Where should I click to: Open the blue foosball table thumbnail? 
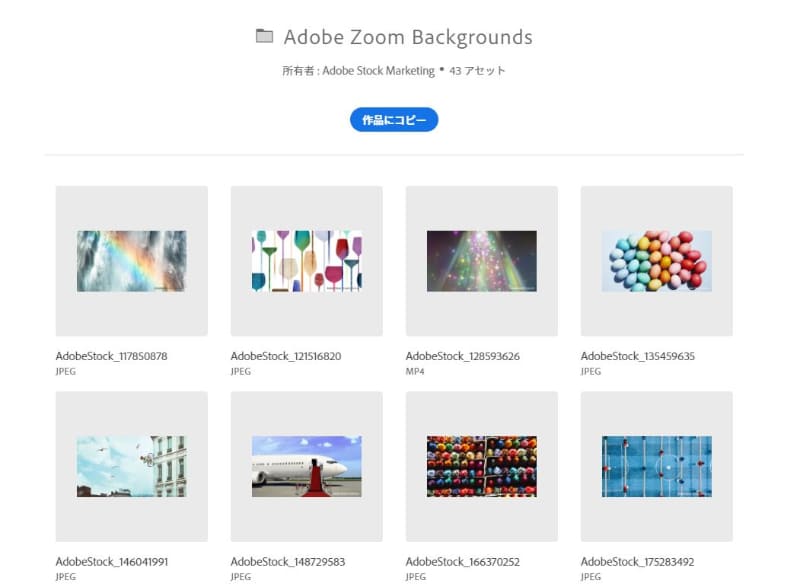pos(656,466)
